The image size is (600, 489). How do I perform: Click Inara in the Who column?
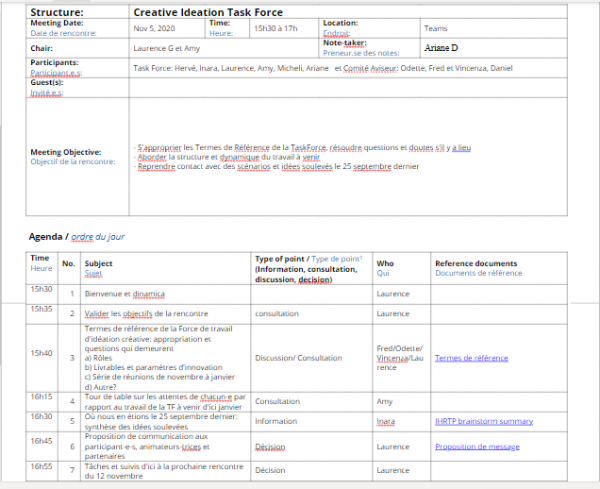coord(385,421)
